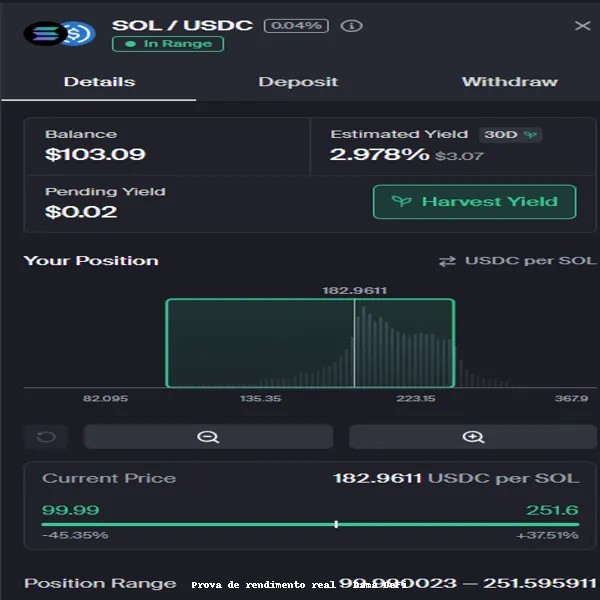
Task: Click the upper bound price 251.6
Action: pos(552,509)
